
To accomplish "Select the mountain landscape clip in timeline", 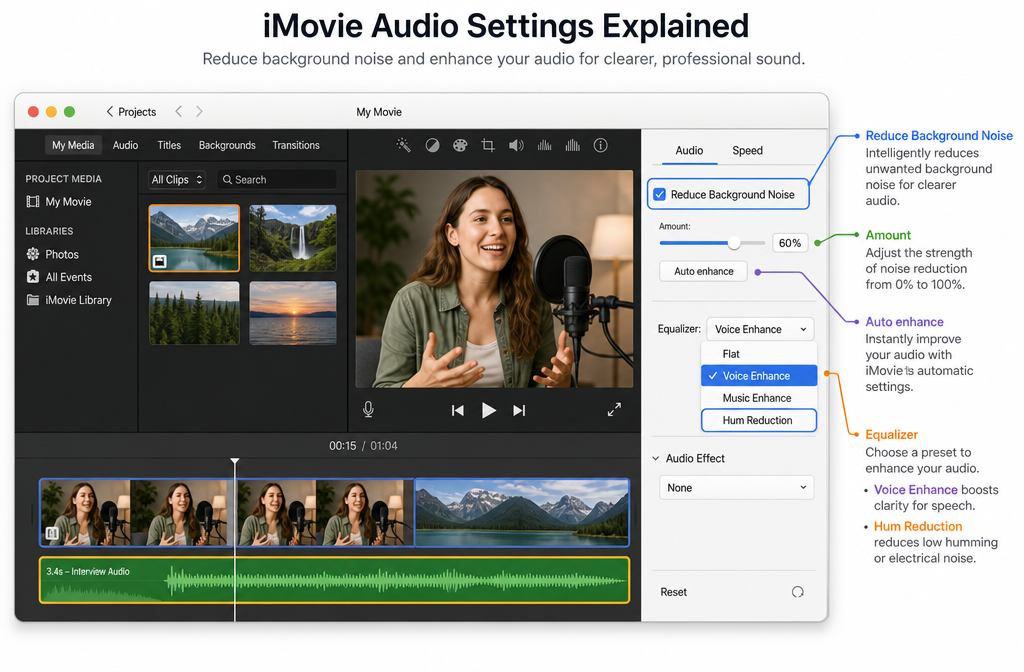I will 522,513.
